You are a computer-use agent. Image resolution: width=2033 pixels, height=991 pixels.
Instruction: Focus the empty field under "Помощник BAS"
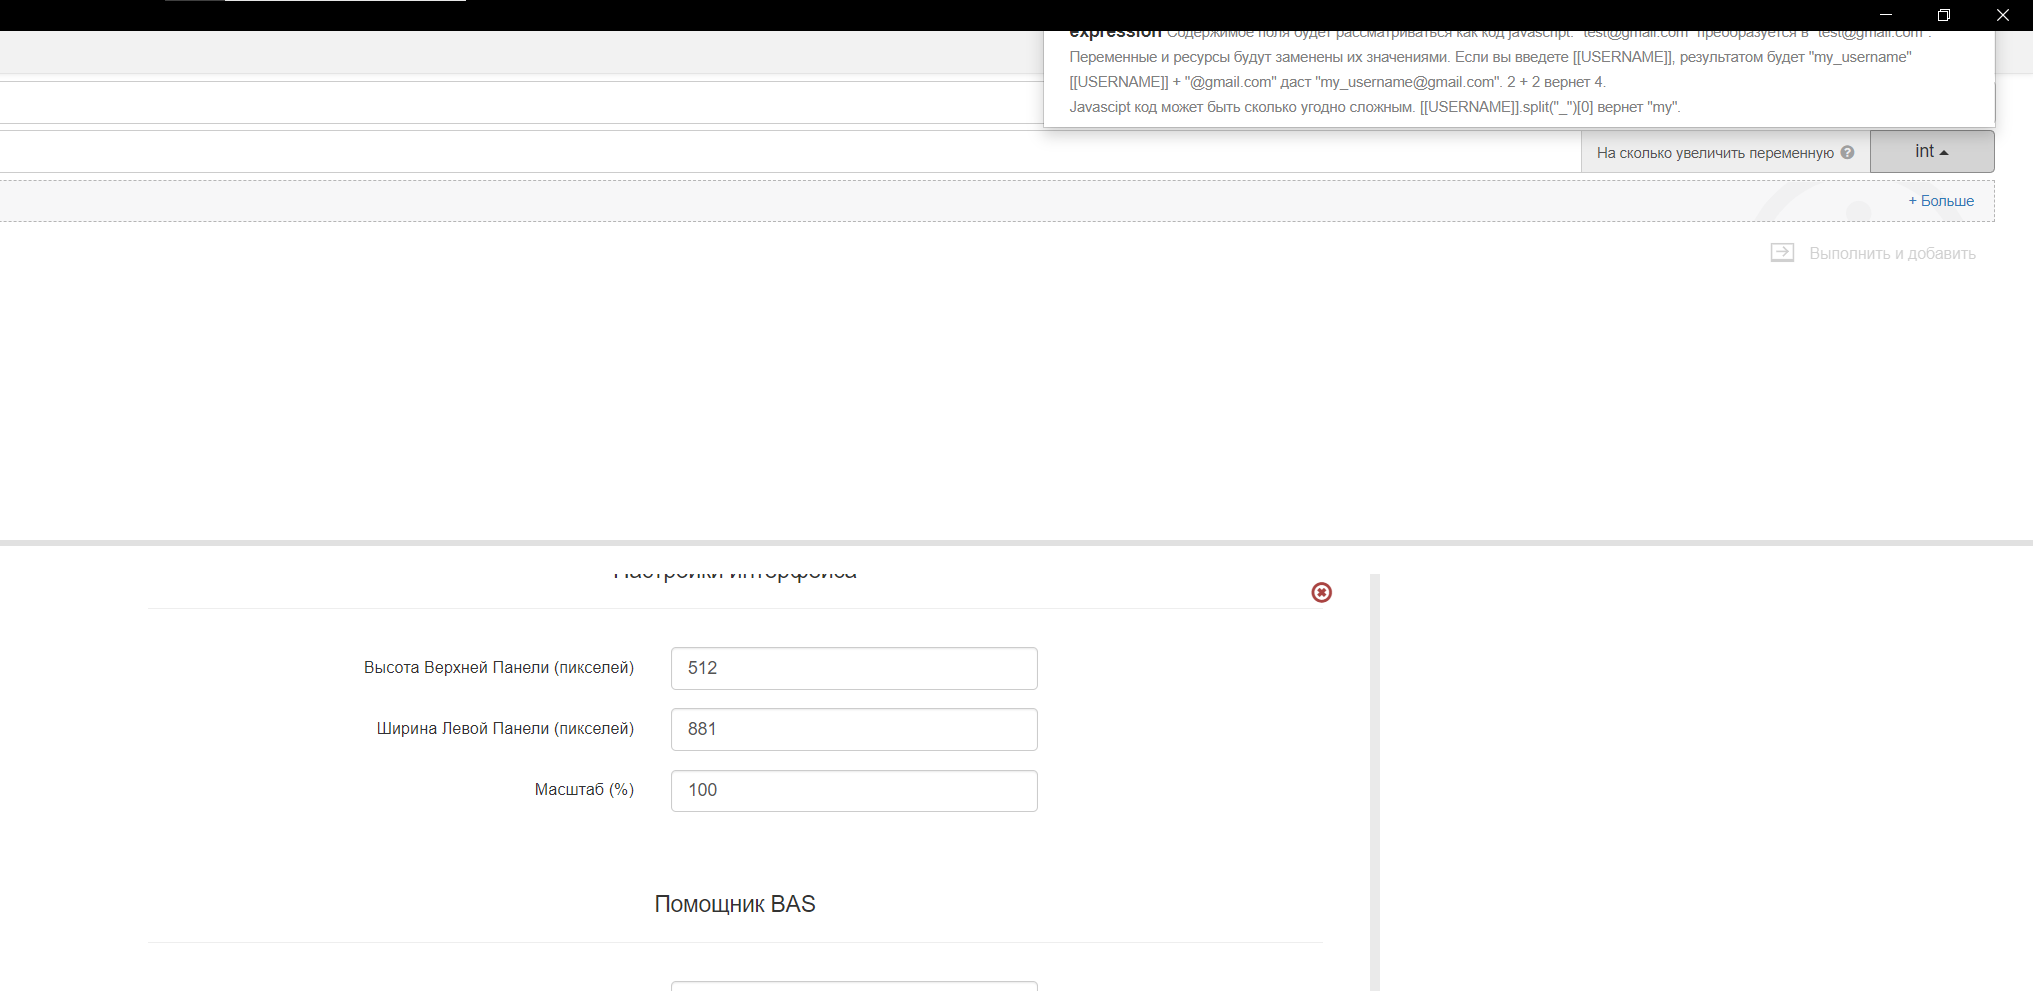coord(854,986)
